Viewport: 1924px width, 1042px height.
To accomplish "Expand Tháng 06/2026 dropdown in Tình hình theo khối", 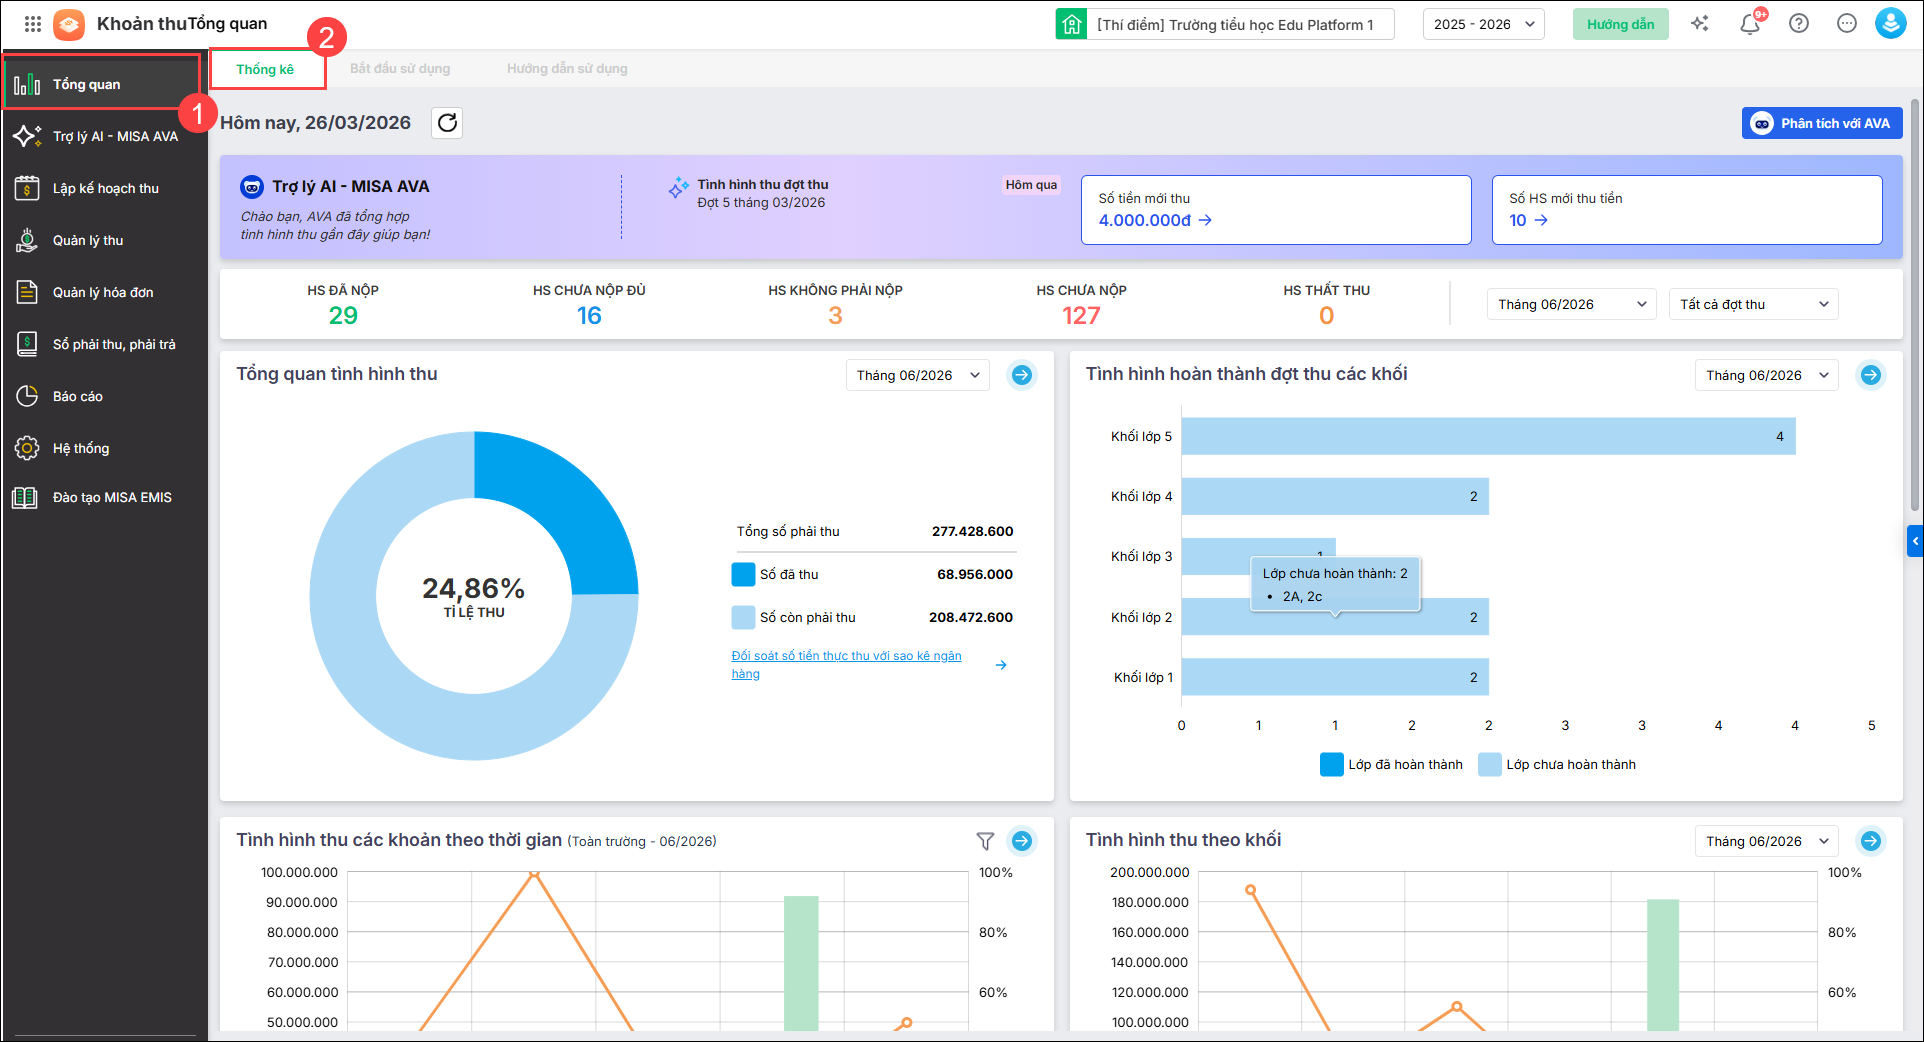I will click(1766, 841).
